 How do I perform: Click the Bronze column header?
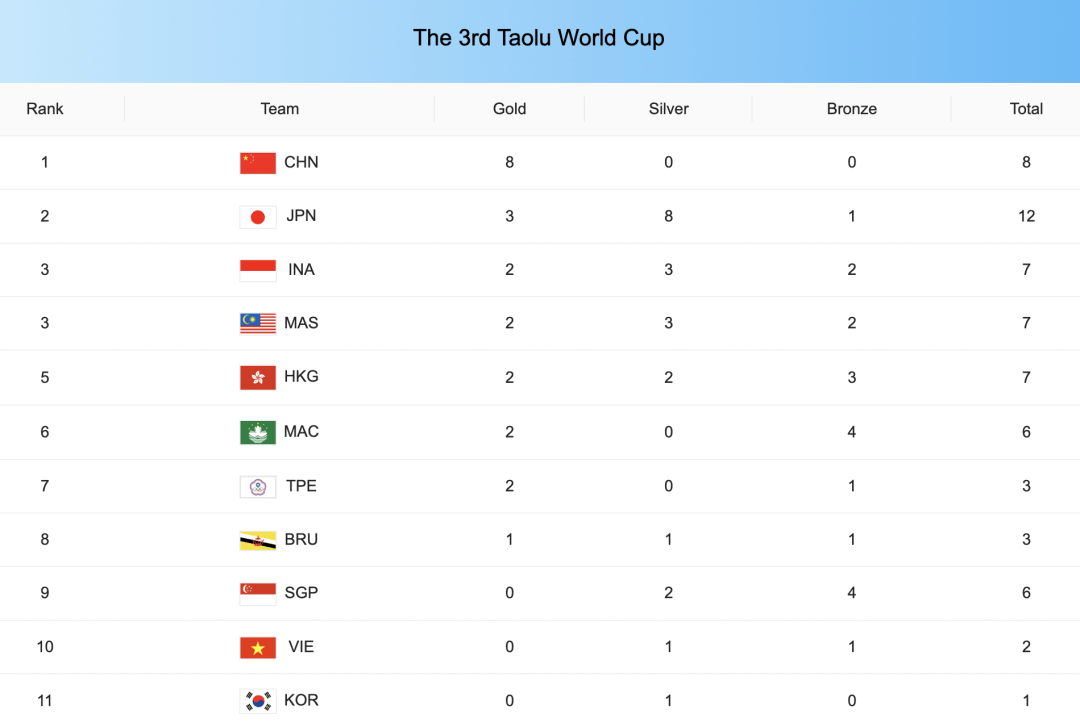click(851, 109)
